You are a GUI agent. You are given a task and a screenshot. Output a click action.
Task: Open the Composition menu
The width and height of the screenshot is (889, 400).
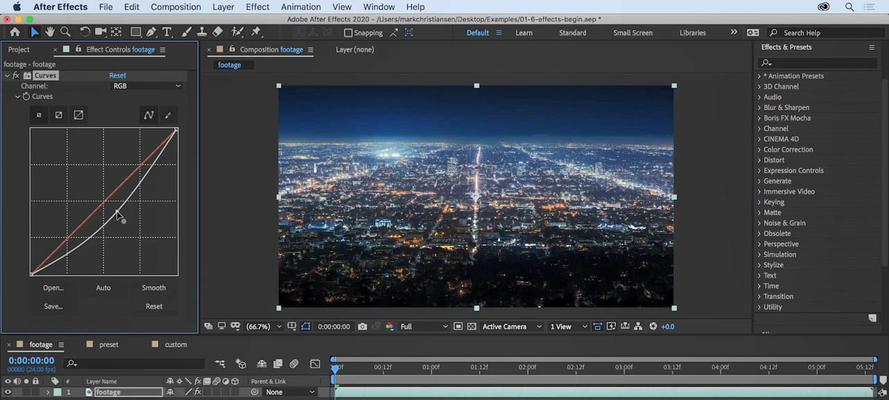pyautogui.click(x=176, y=7)
